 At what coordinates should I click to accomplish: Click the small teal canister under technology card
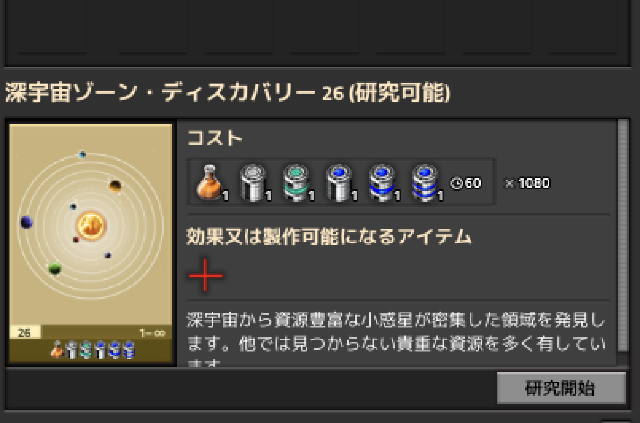coord(86,350)
